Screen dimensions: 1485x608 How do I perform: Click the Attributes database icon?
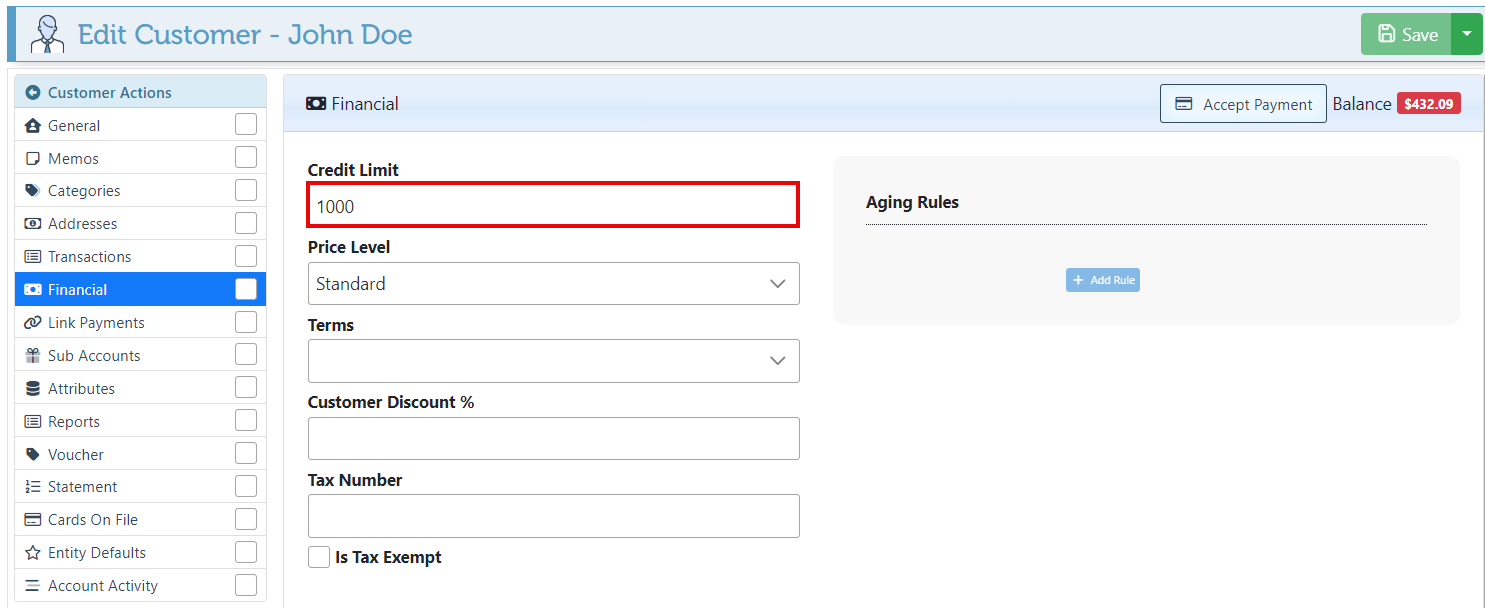33,389
